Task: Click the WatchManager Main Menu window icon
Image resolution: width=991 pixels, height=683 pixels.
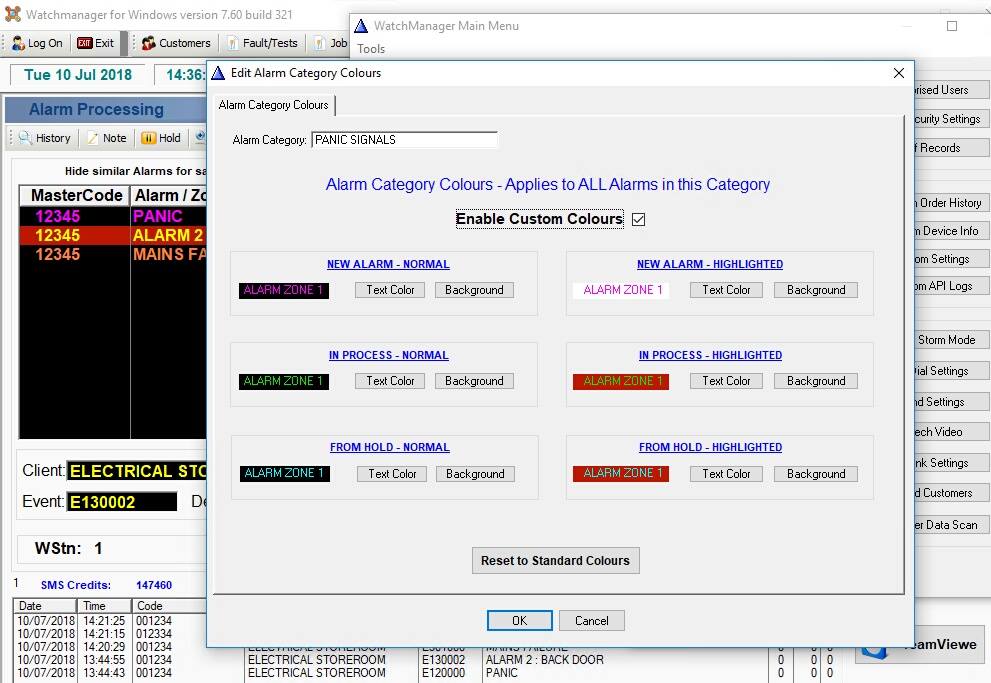Action: pos(361,26)
